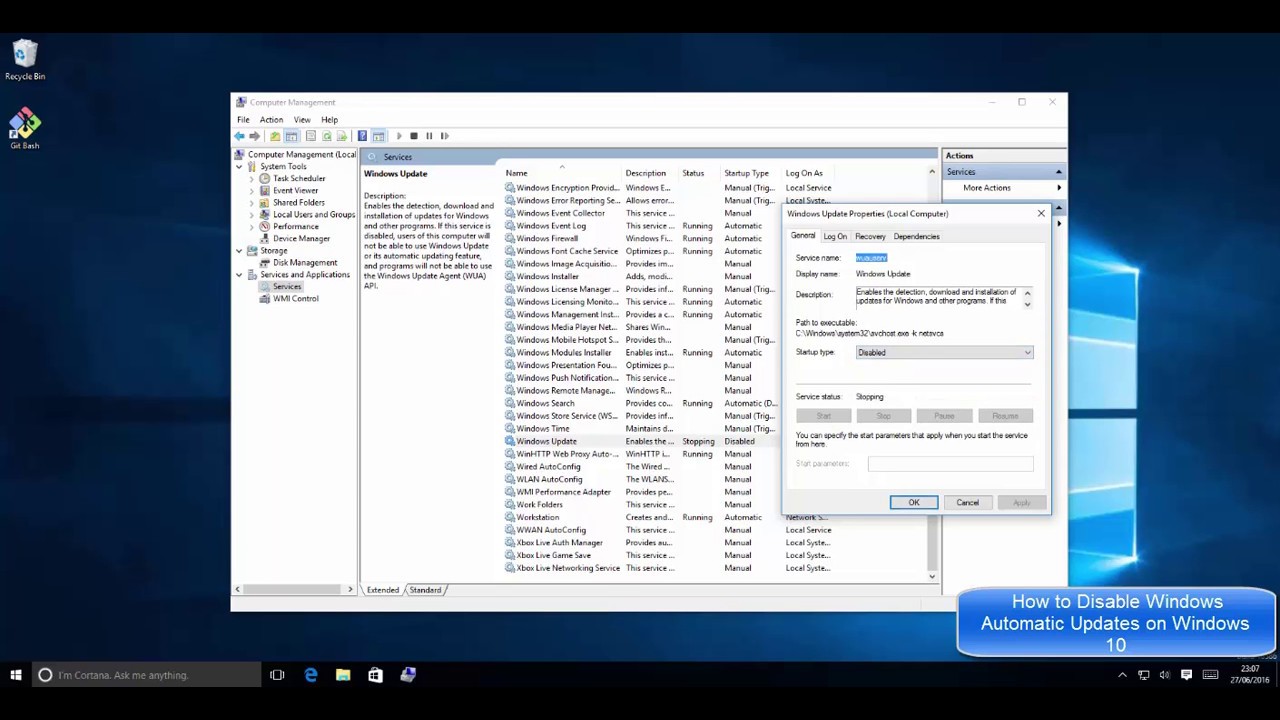Collapse the Storage tree node
Screen dimensions: 1280x720
pyautogui.click(x=239, y=251)
